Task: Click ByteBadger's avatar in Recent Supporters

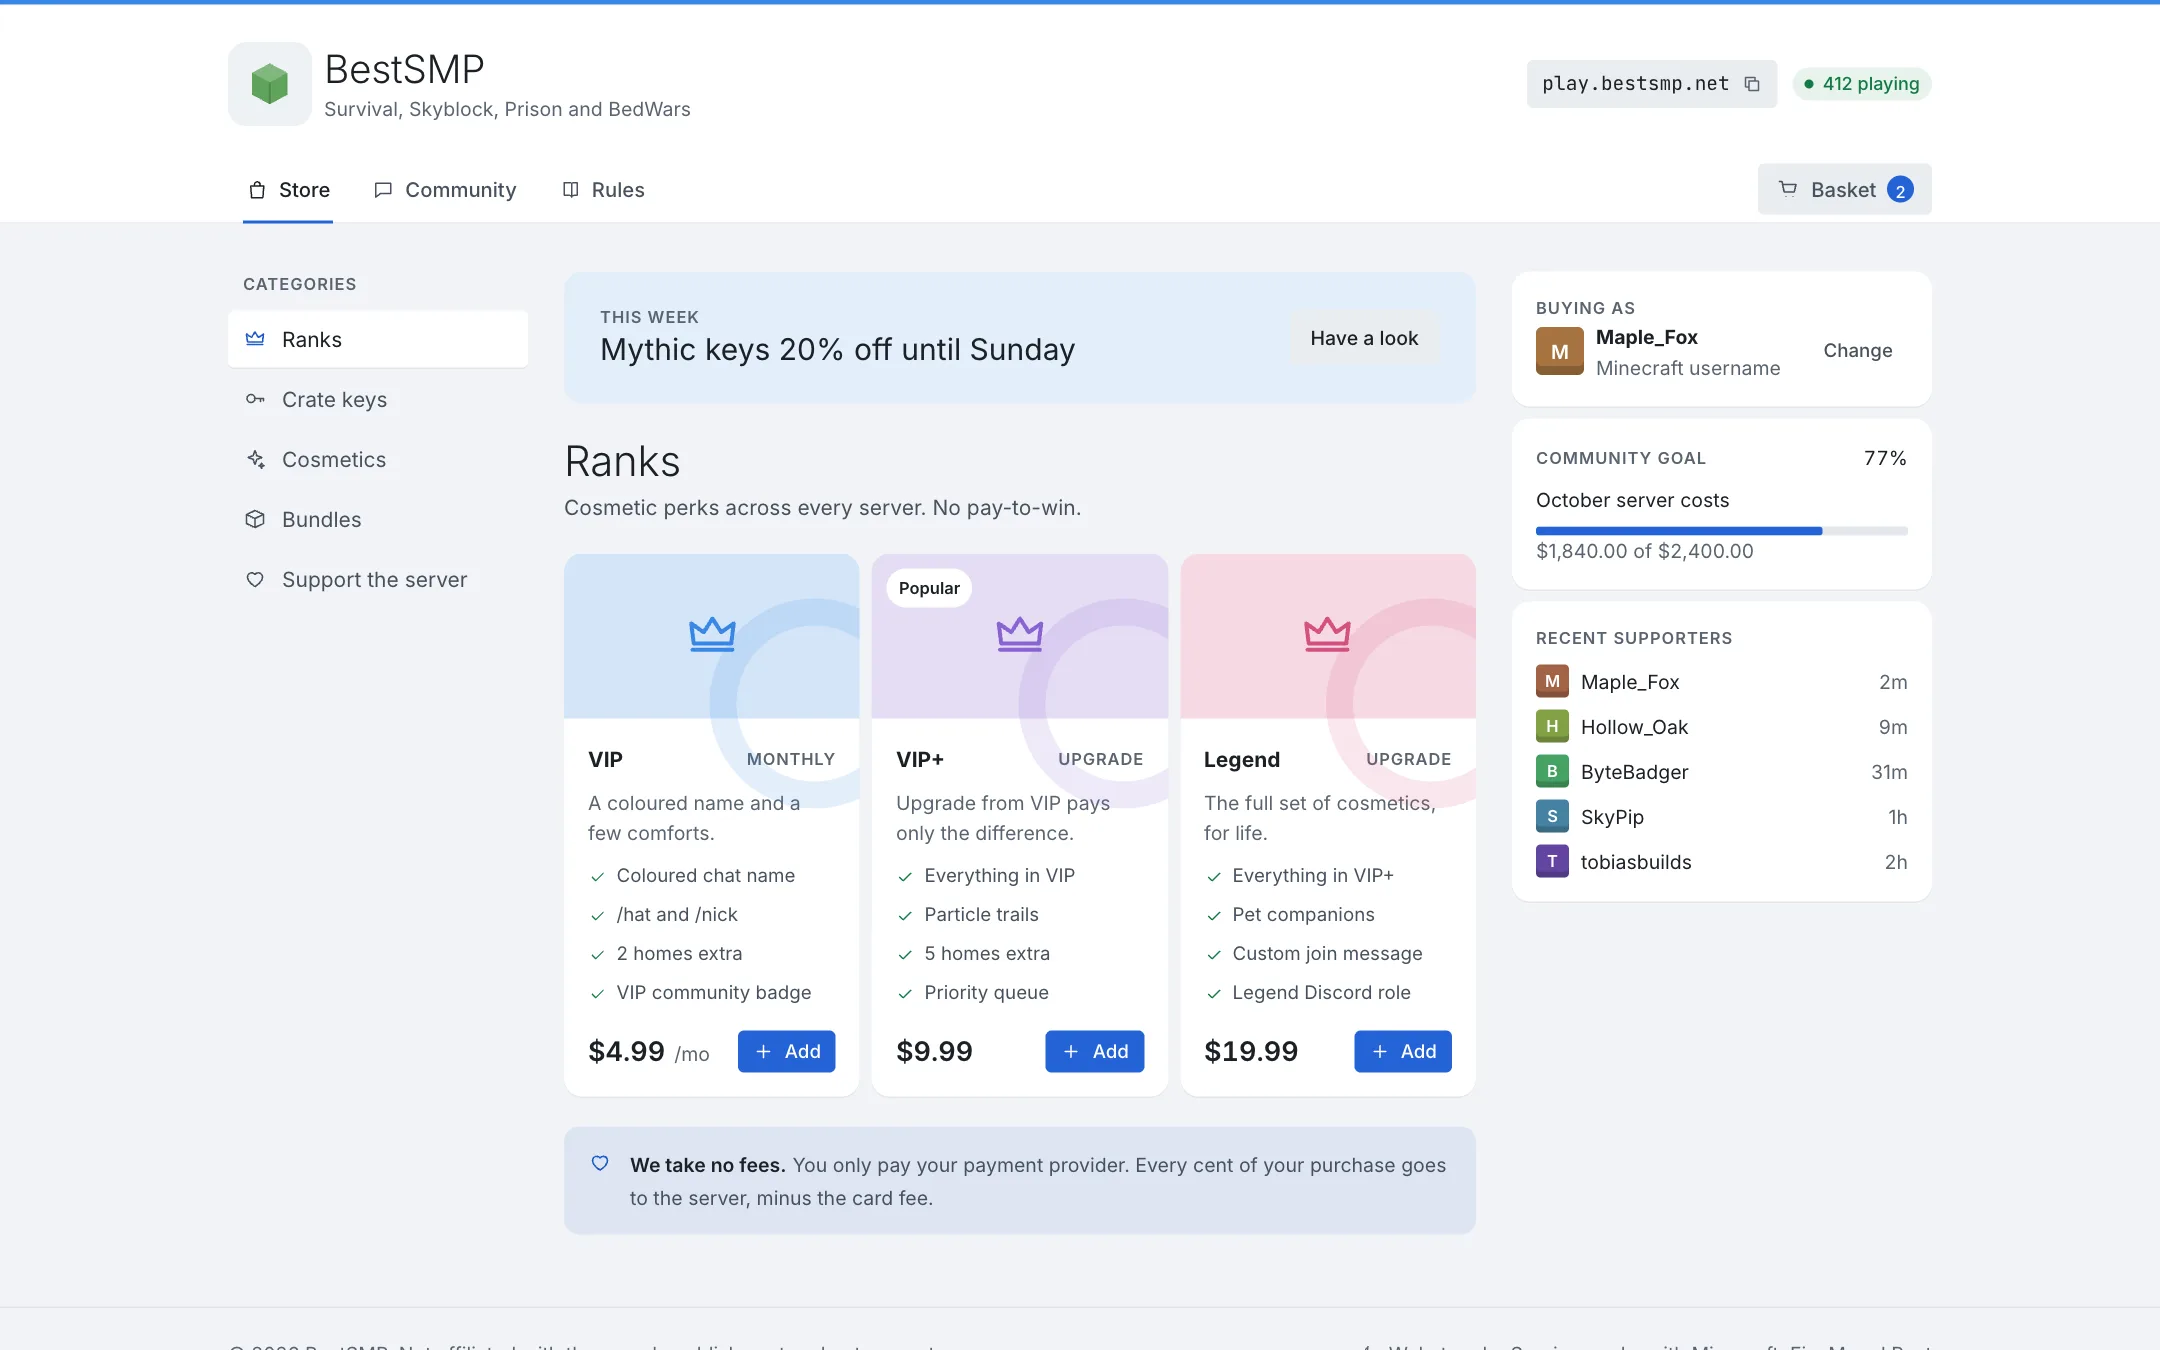Action: (1552, 771)
